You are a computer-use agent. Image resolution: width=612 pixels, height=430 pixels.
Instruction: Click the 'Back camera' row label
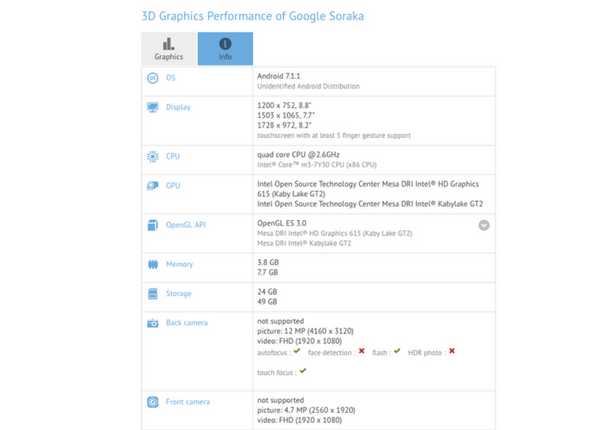187,323
